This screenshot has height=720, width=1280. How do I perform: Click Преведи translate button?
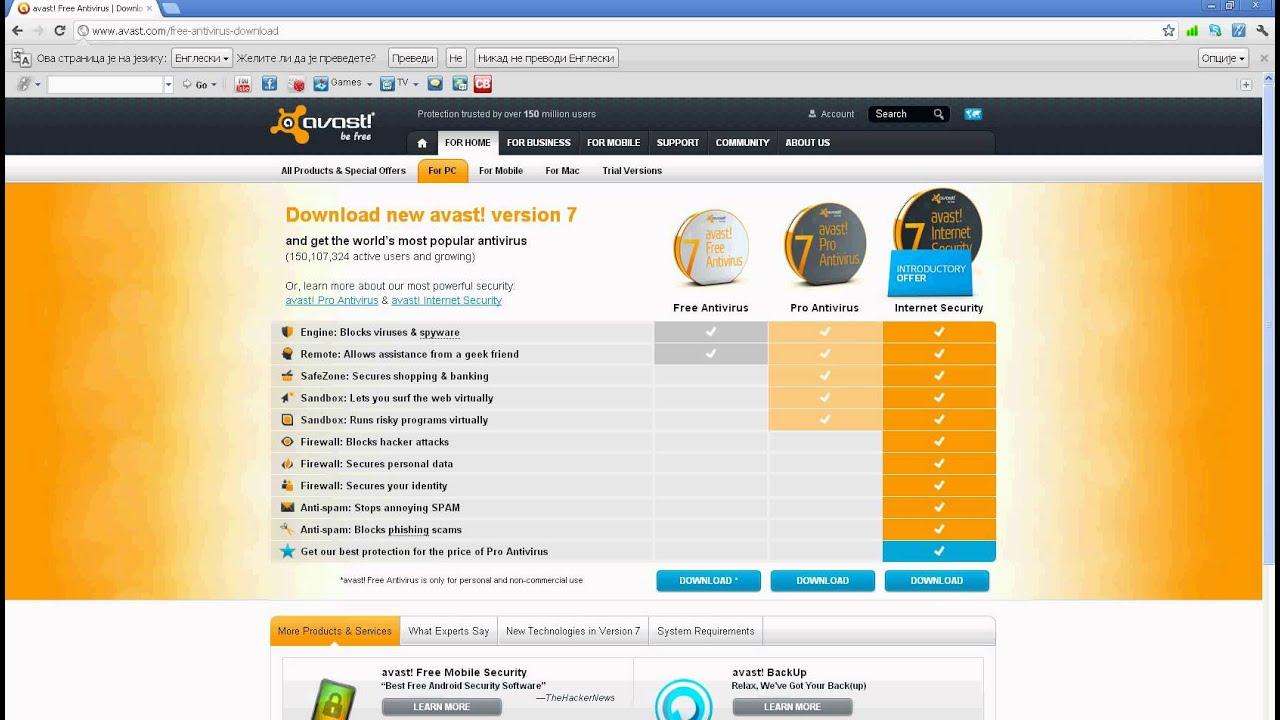pyautogui.click(x=412, y=58)
